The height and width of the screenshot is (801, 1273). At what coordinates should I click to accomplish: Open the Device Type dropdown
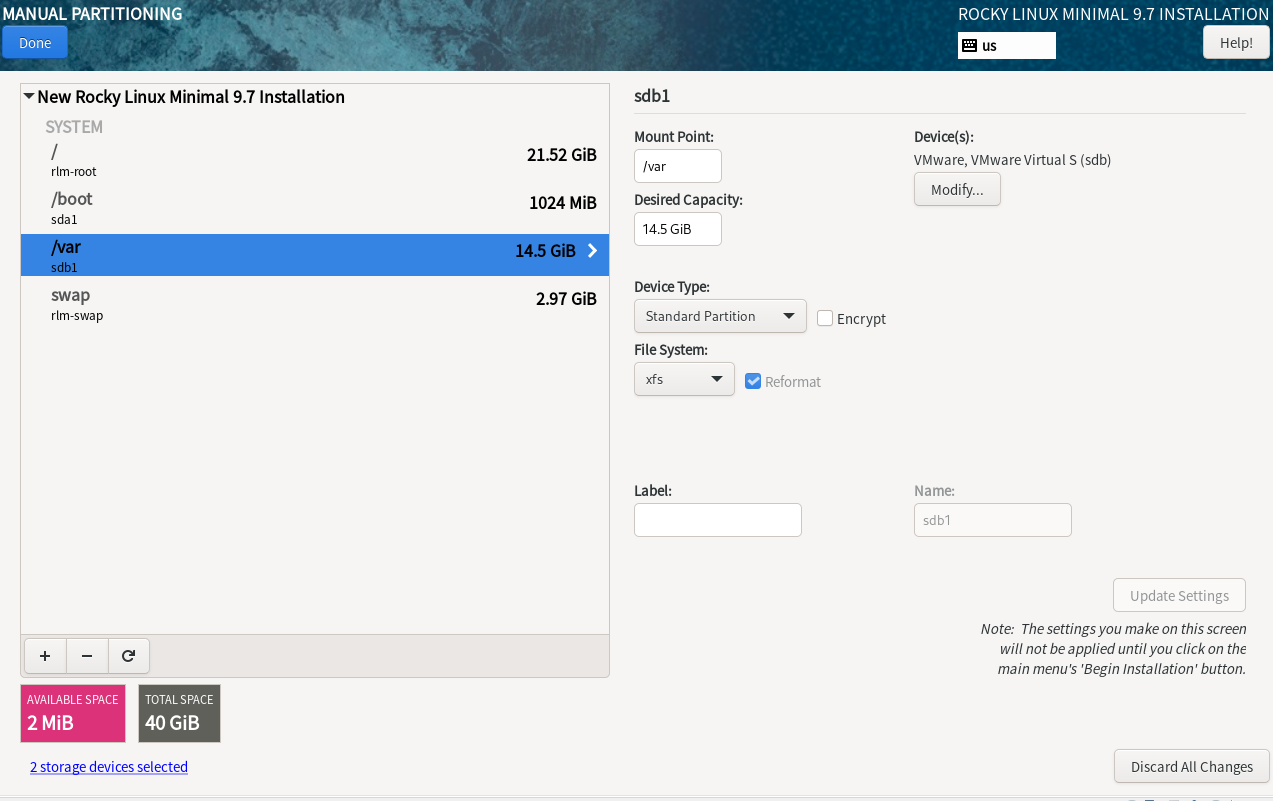point(720,316)
